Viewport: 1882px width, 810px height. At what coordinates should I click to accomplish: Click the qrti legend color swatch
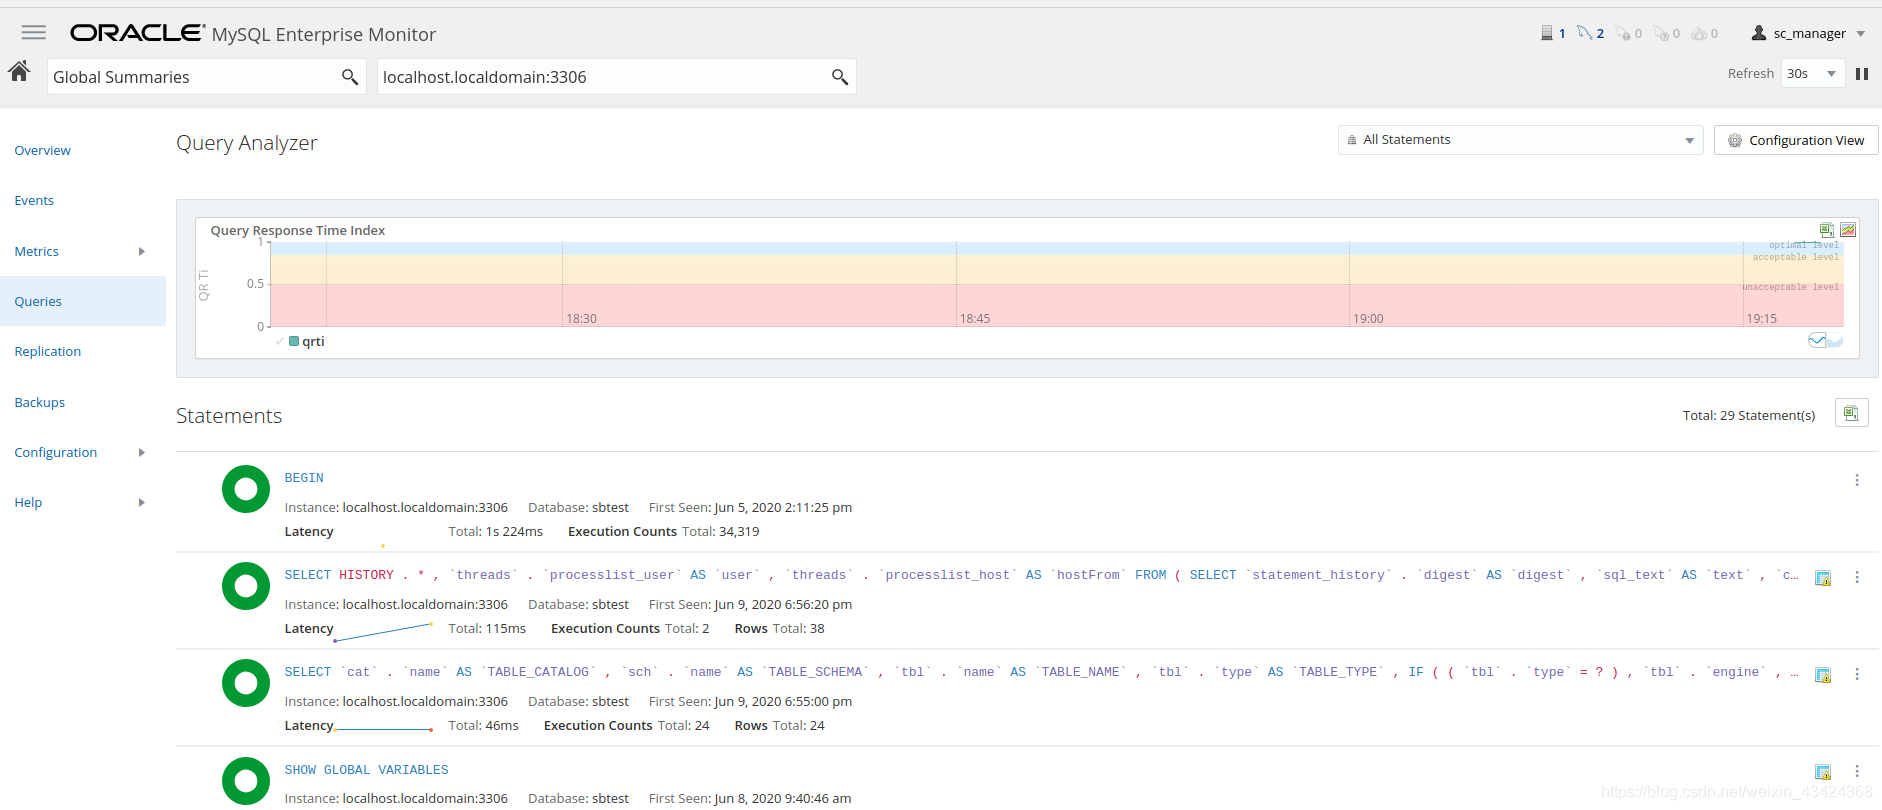[x=294, y=341]
